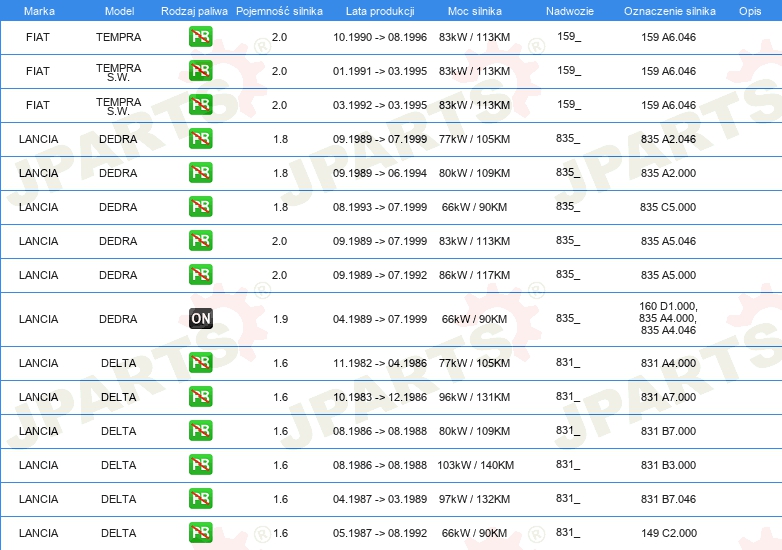Viewport: 782px width, 550px height.
Task: Click petrol icon for Delta 149 C2.000 row
Action: point(201,533)
